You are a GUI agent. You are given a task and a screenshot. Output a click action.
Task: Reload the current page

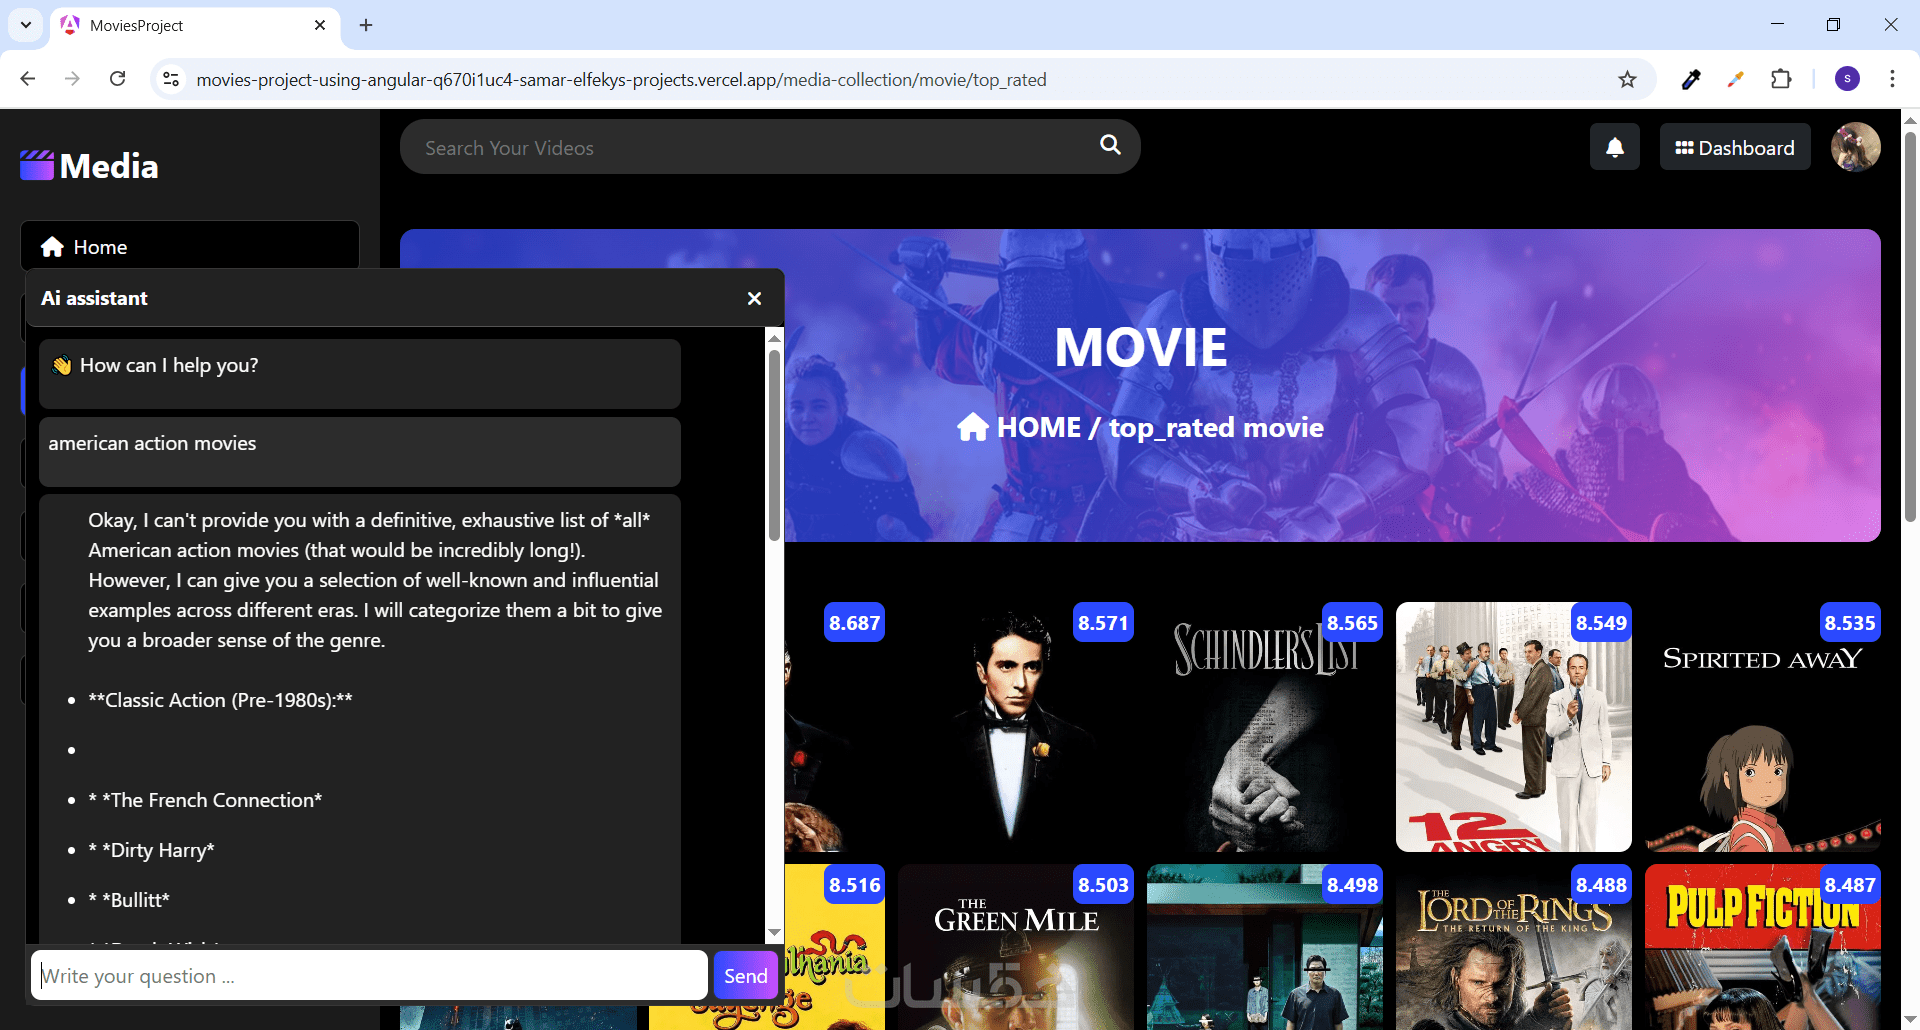[117, 79]
